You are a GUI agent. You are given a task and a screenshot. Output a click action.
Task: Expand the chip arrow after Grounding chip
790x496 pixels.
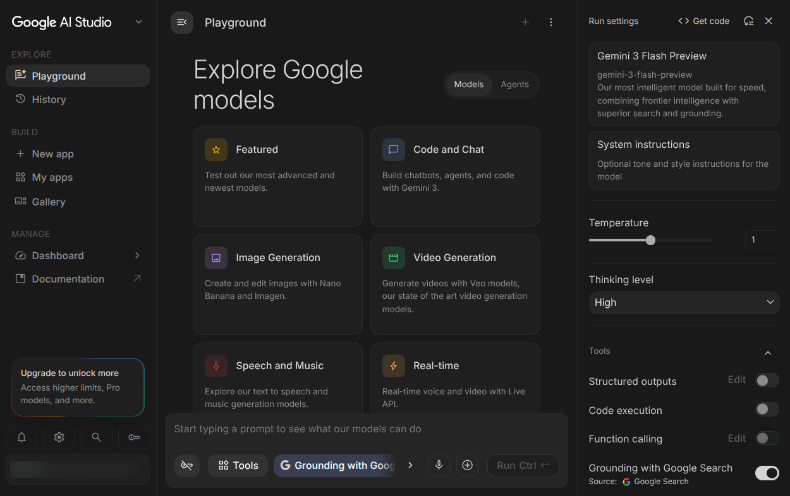coord(410,465)
